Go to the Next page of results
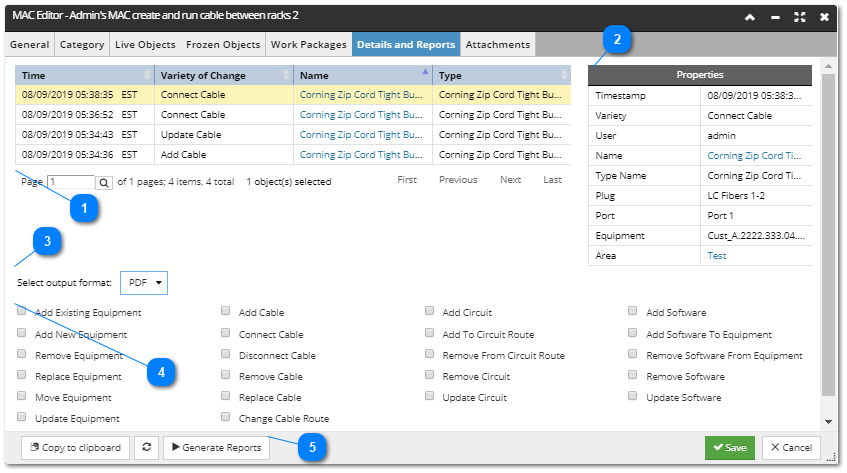Viewport: 847px width, 473px height. pos(510,180)
